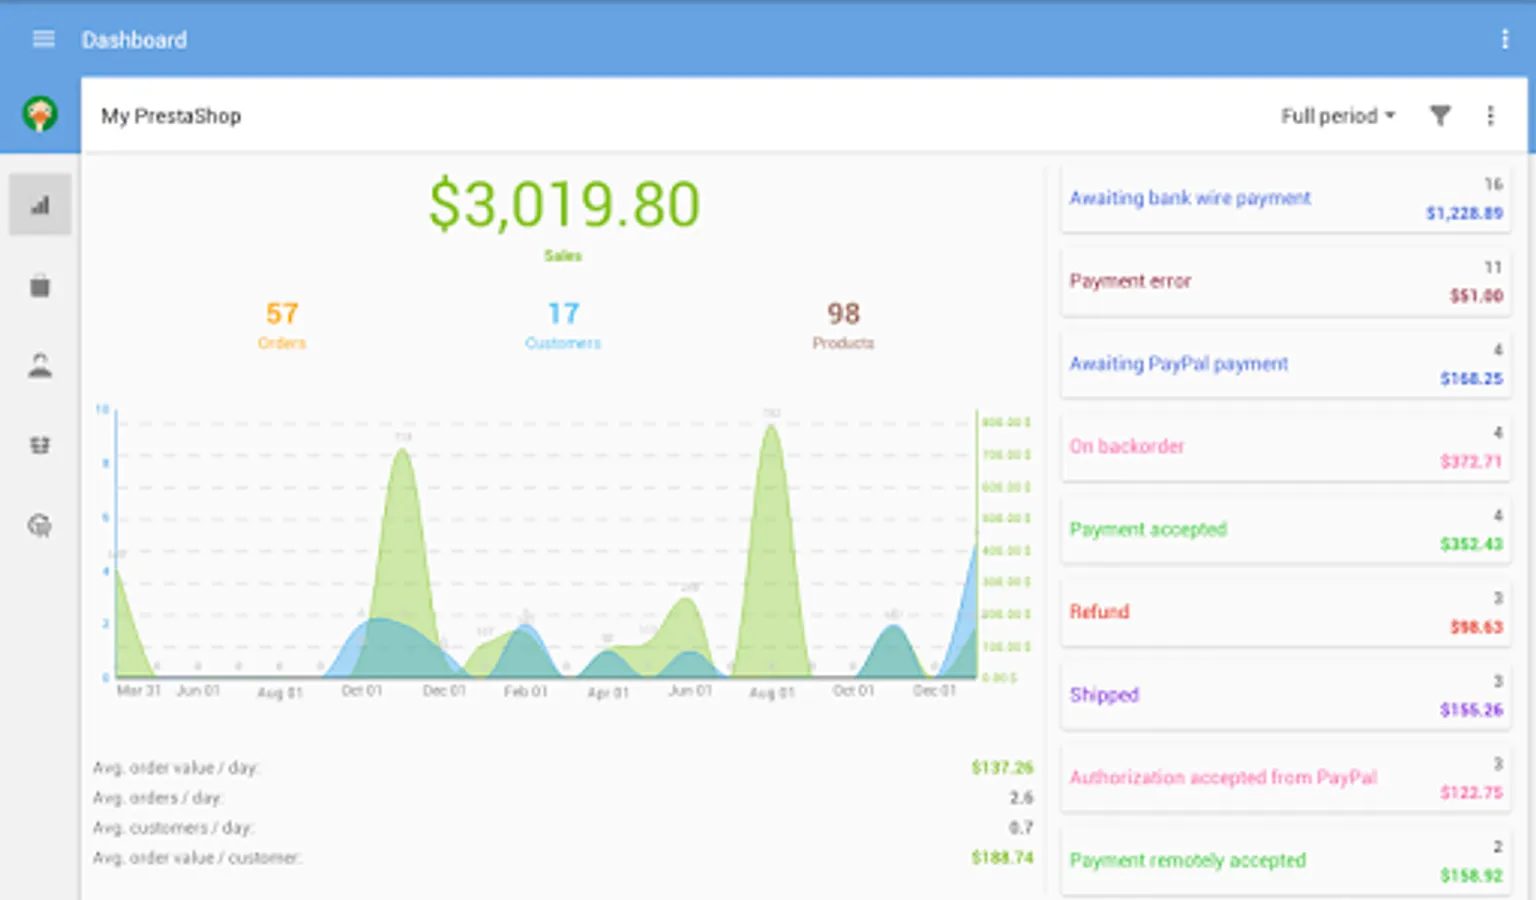Screen dimensions: 1536x900
Task: Click the $3,019.80 sales total
Action: [x=564, y=205]
